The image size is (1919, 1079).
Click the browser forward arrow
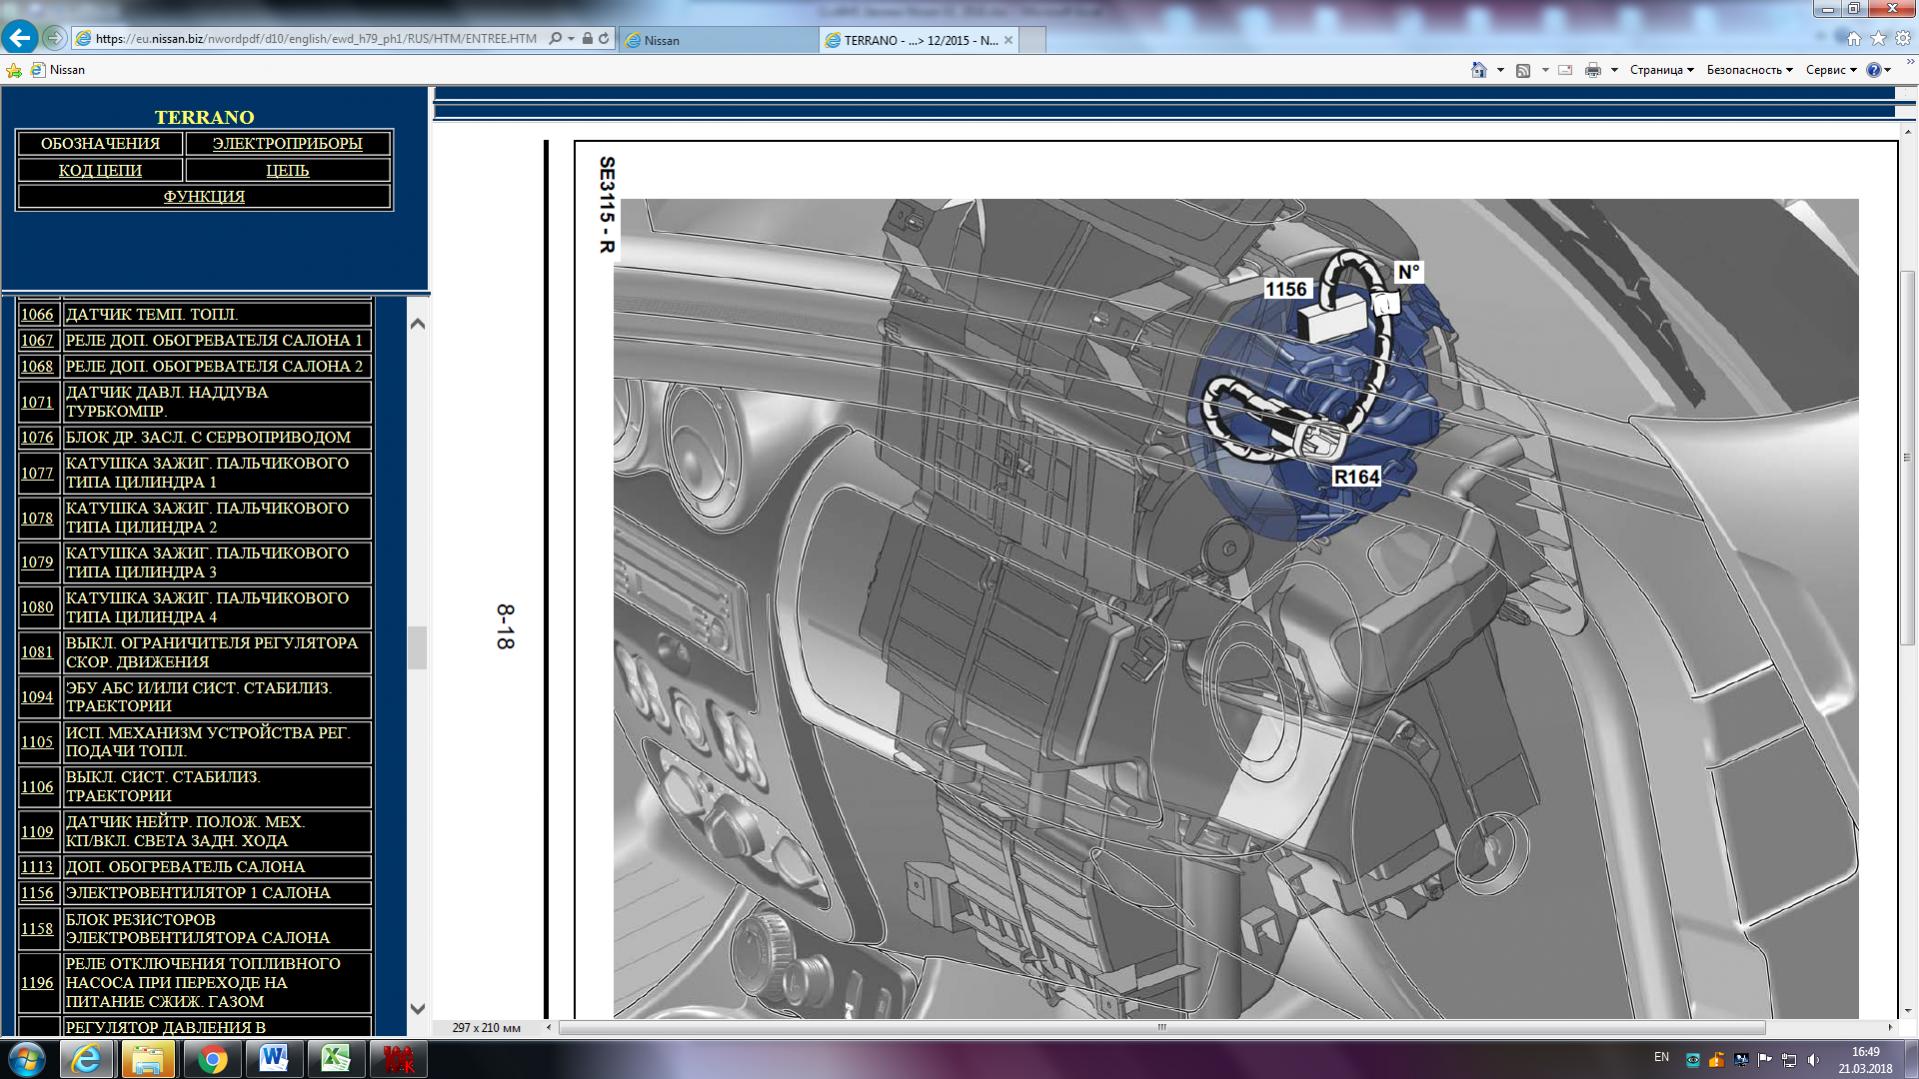pyautogui.click(x=55, y=38)
